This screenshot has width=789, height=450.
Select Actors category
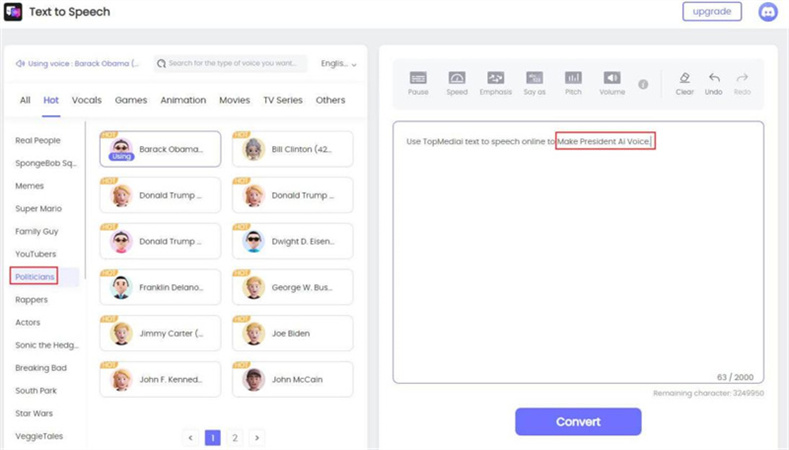tap(28, 322)
